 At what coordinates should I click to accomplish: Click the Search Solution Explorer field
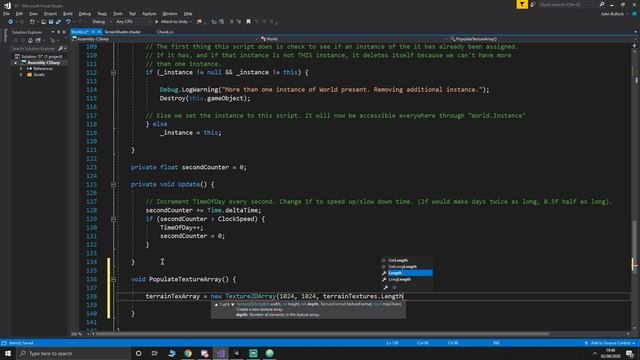(34, 49)
